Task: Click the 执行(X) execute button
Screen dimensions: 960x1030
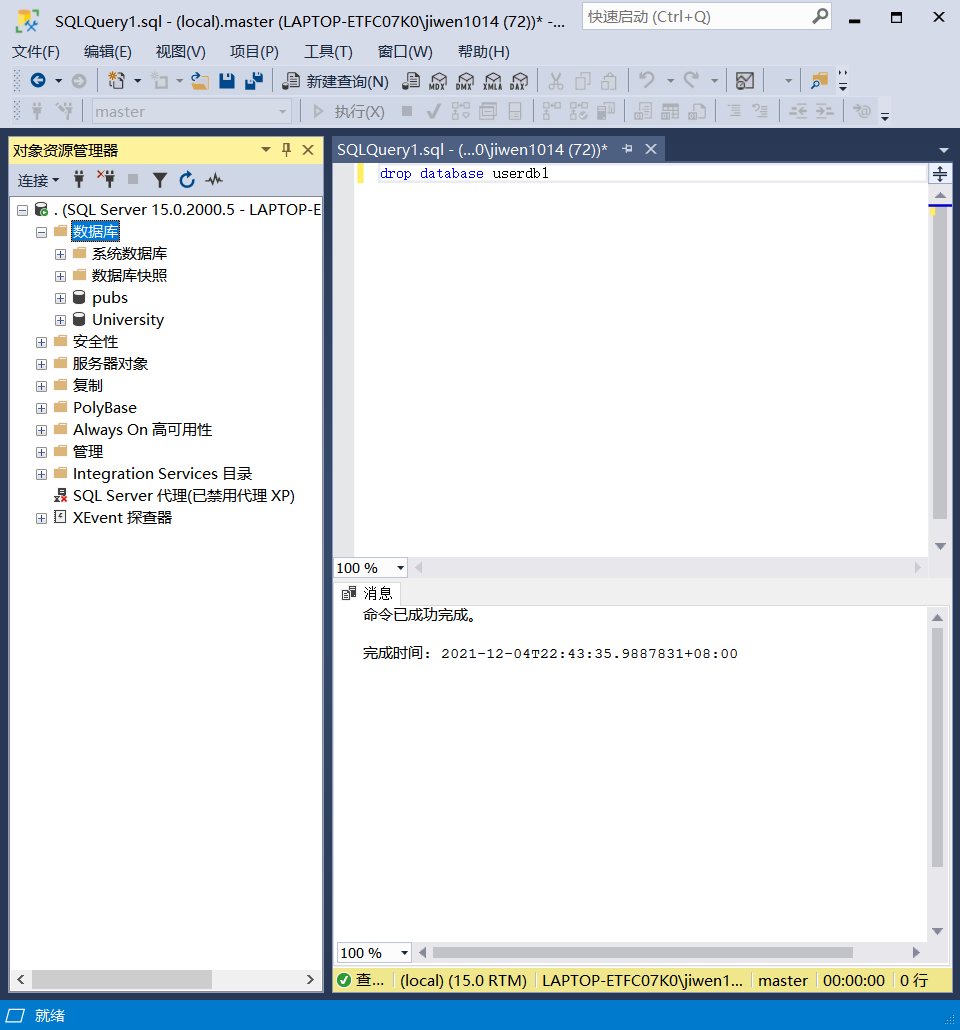Action: click(x=349, y=112)
